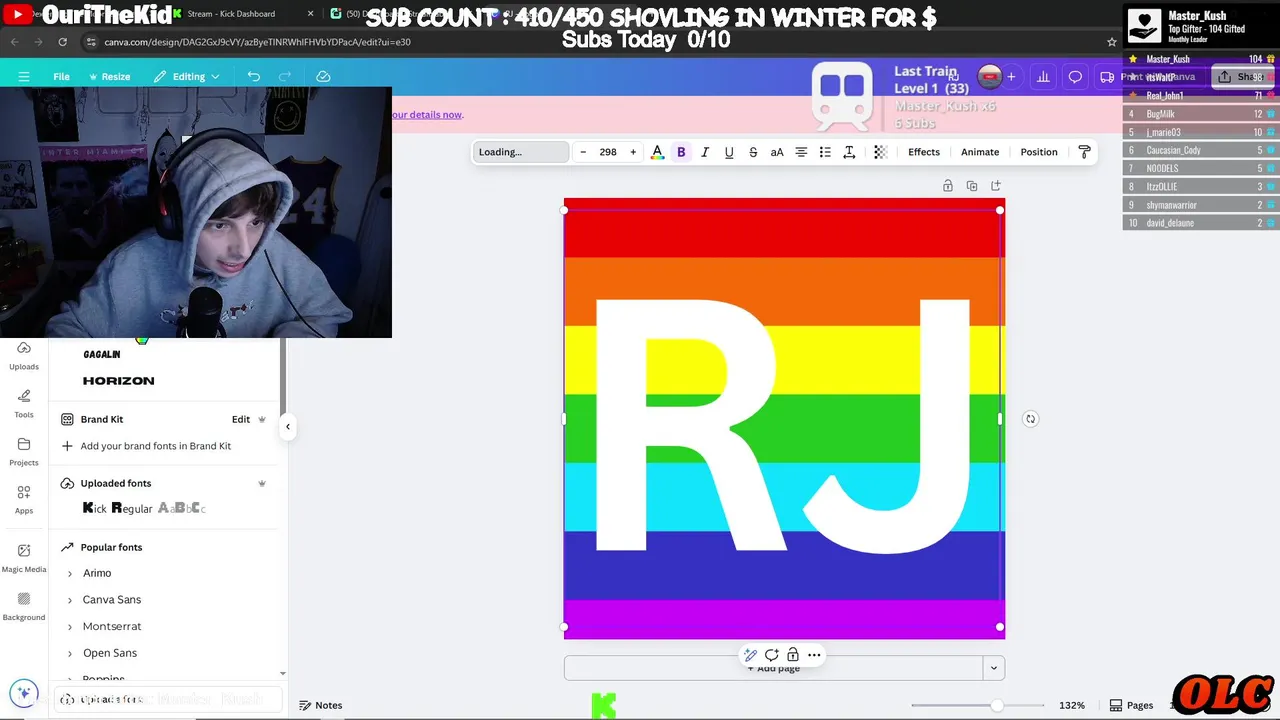Image resolution: width=1280 pixels, height=720 pixels.
Task: Click the rotate handle beside the canvas
Action: (1030, 419)
